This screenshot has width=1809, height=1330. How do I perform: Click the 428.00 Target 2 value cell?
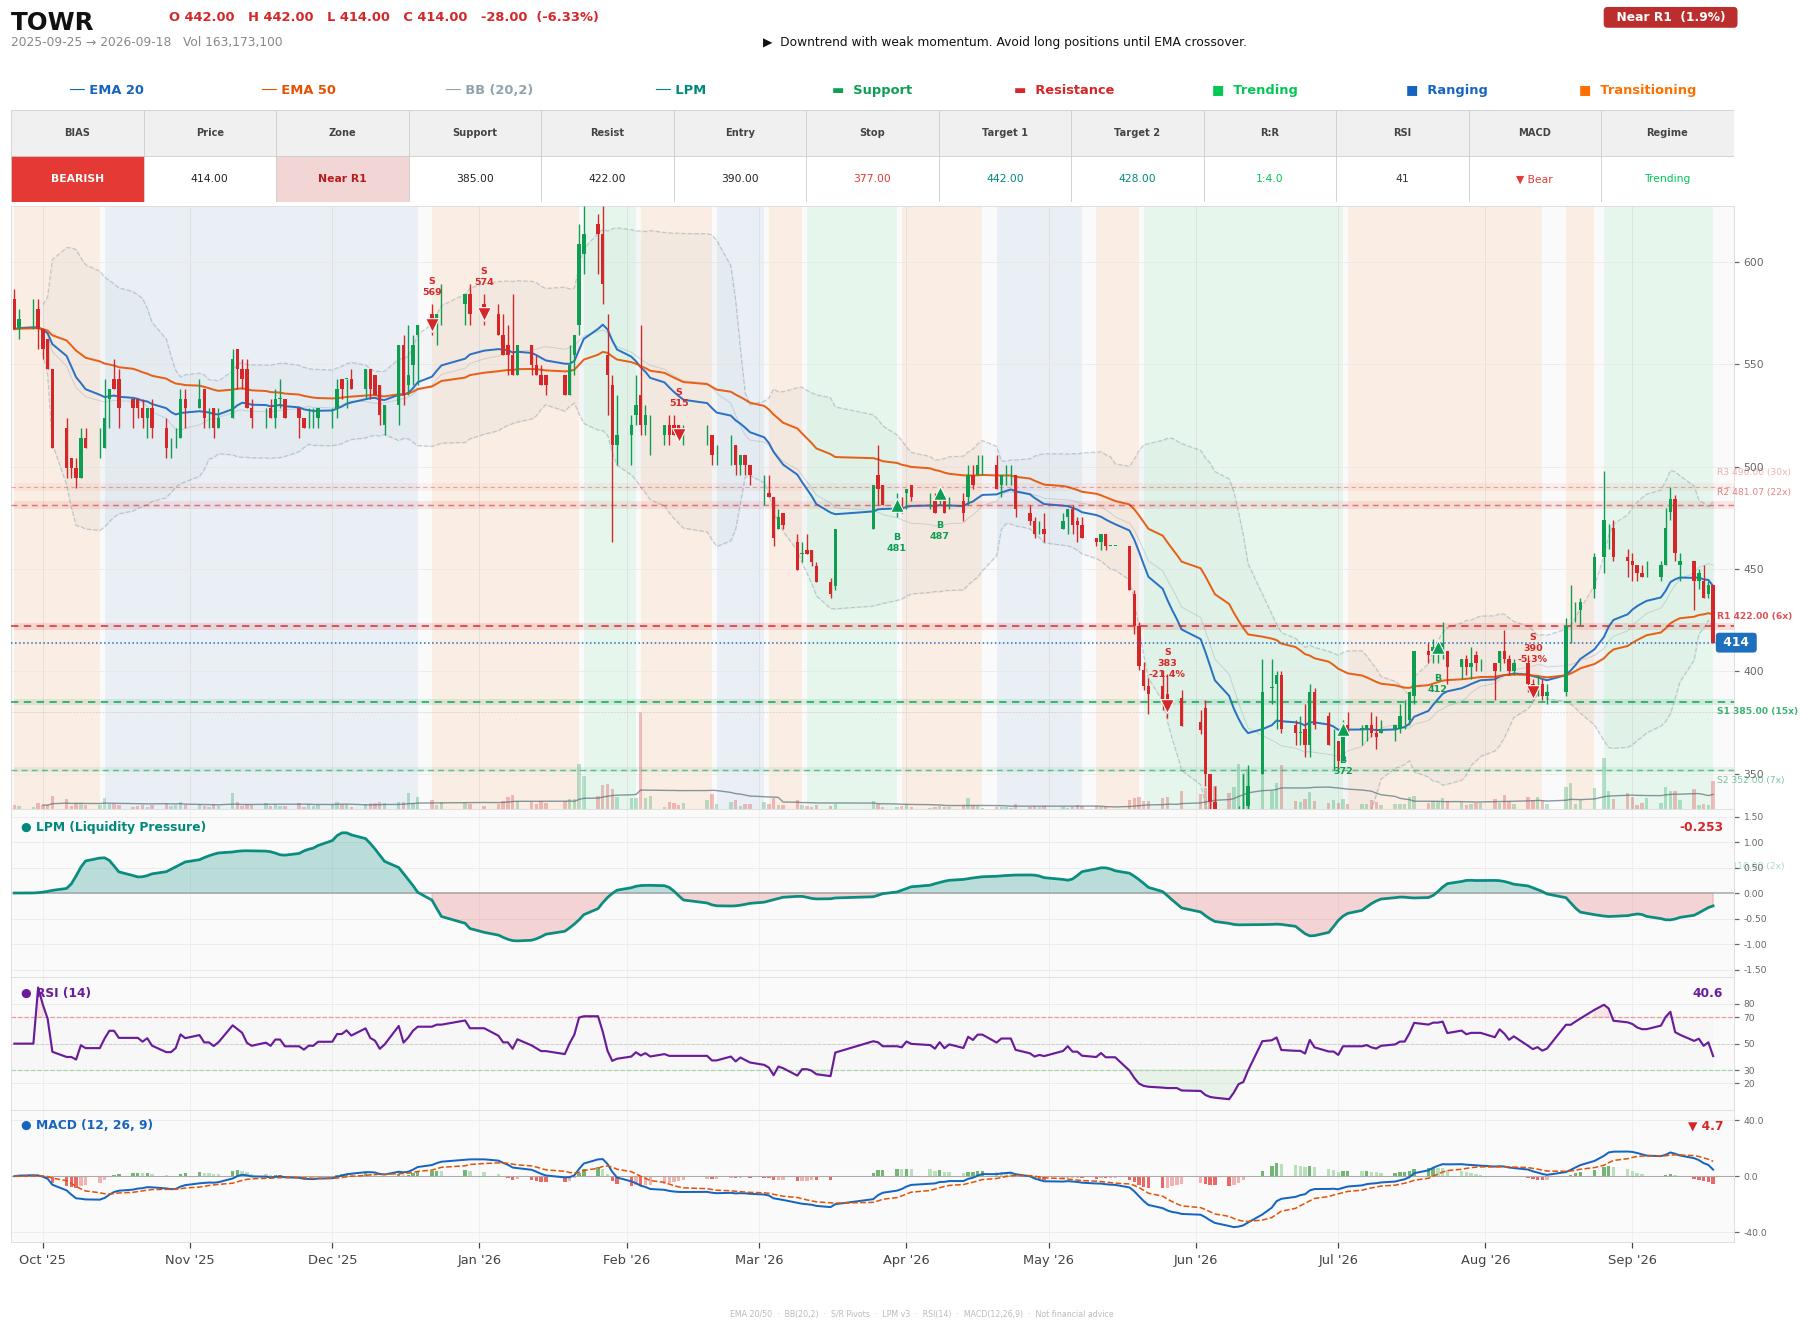coord(1137,179)
